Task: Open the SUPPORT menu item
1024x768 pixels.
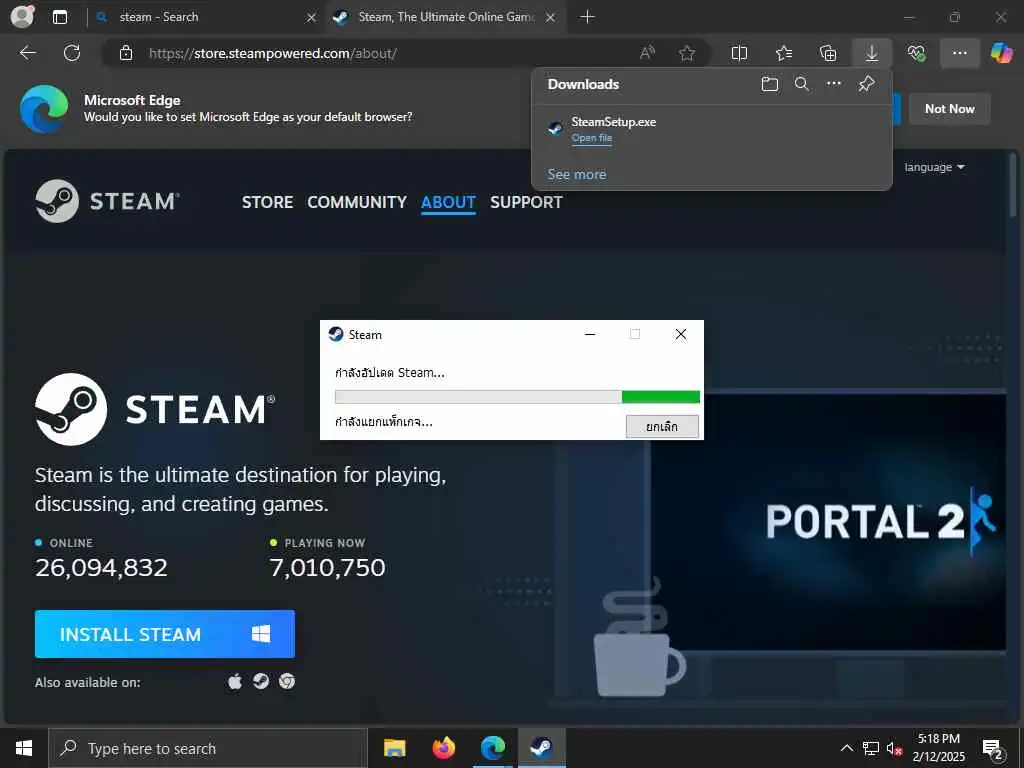Action: [526, 202]
